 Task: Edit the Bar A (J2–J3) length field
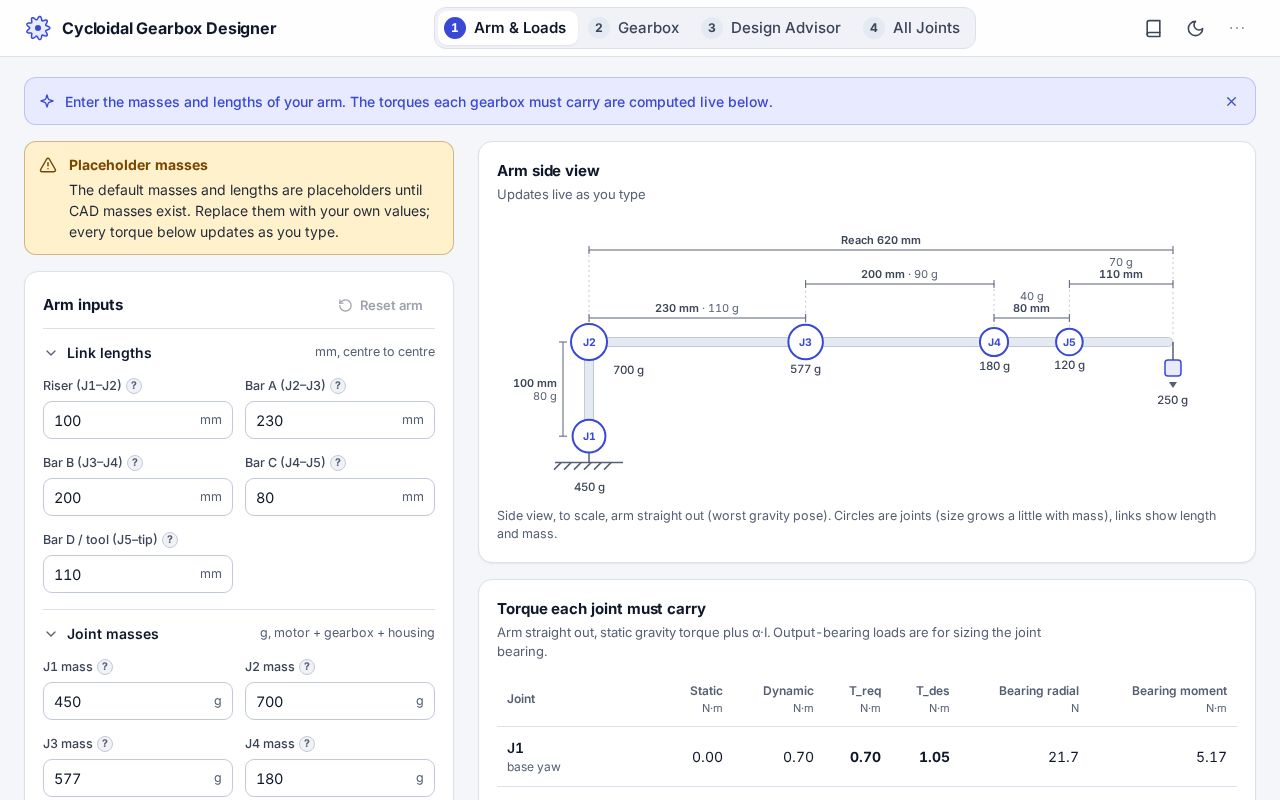pos(340,420)
